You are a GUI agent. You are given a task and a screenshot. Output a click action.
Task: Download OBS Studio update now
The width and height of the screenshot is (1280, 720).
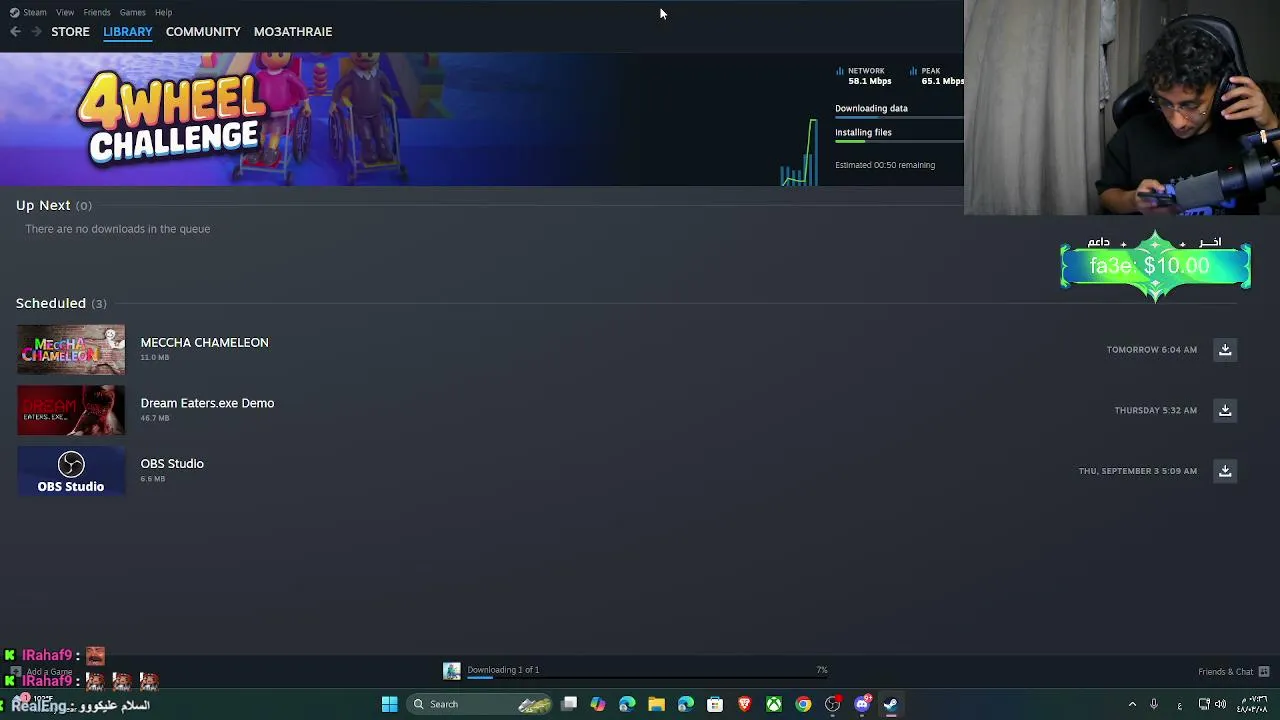[x=1225, y=471]
